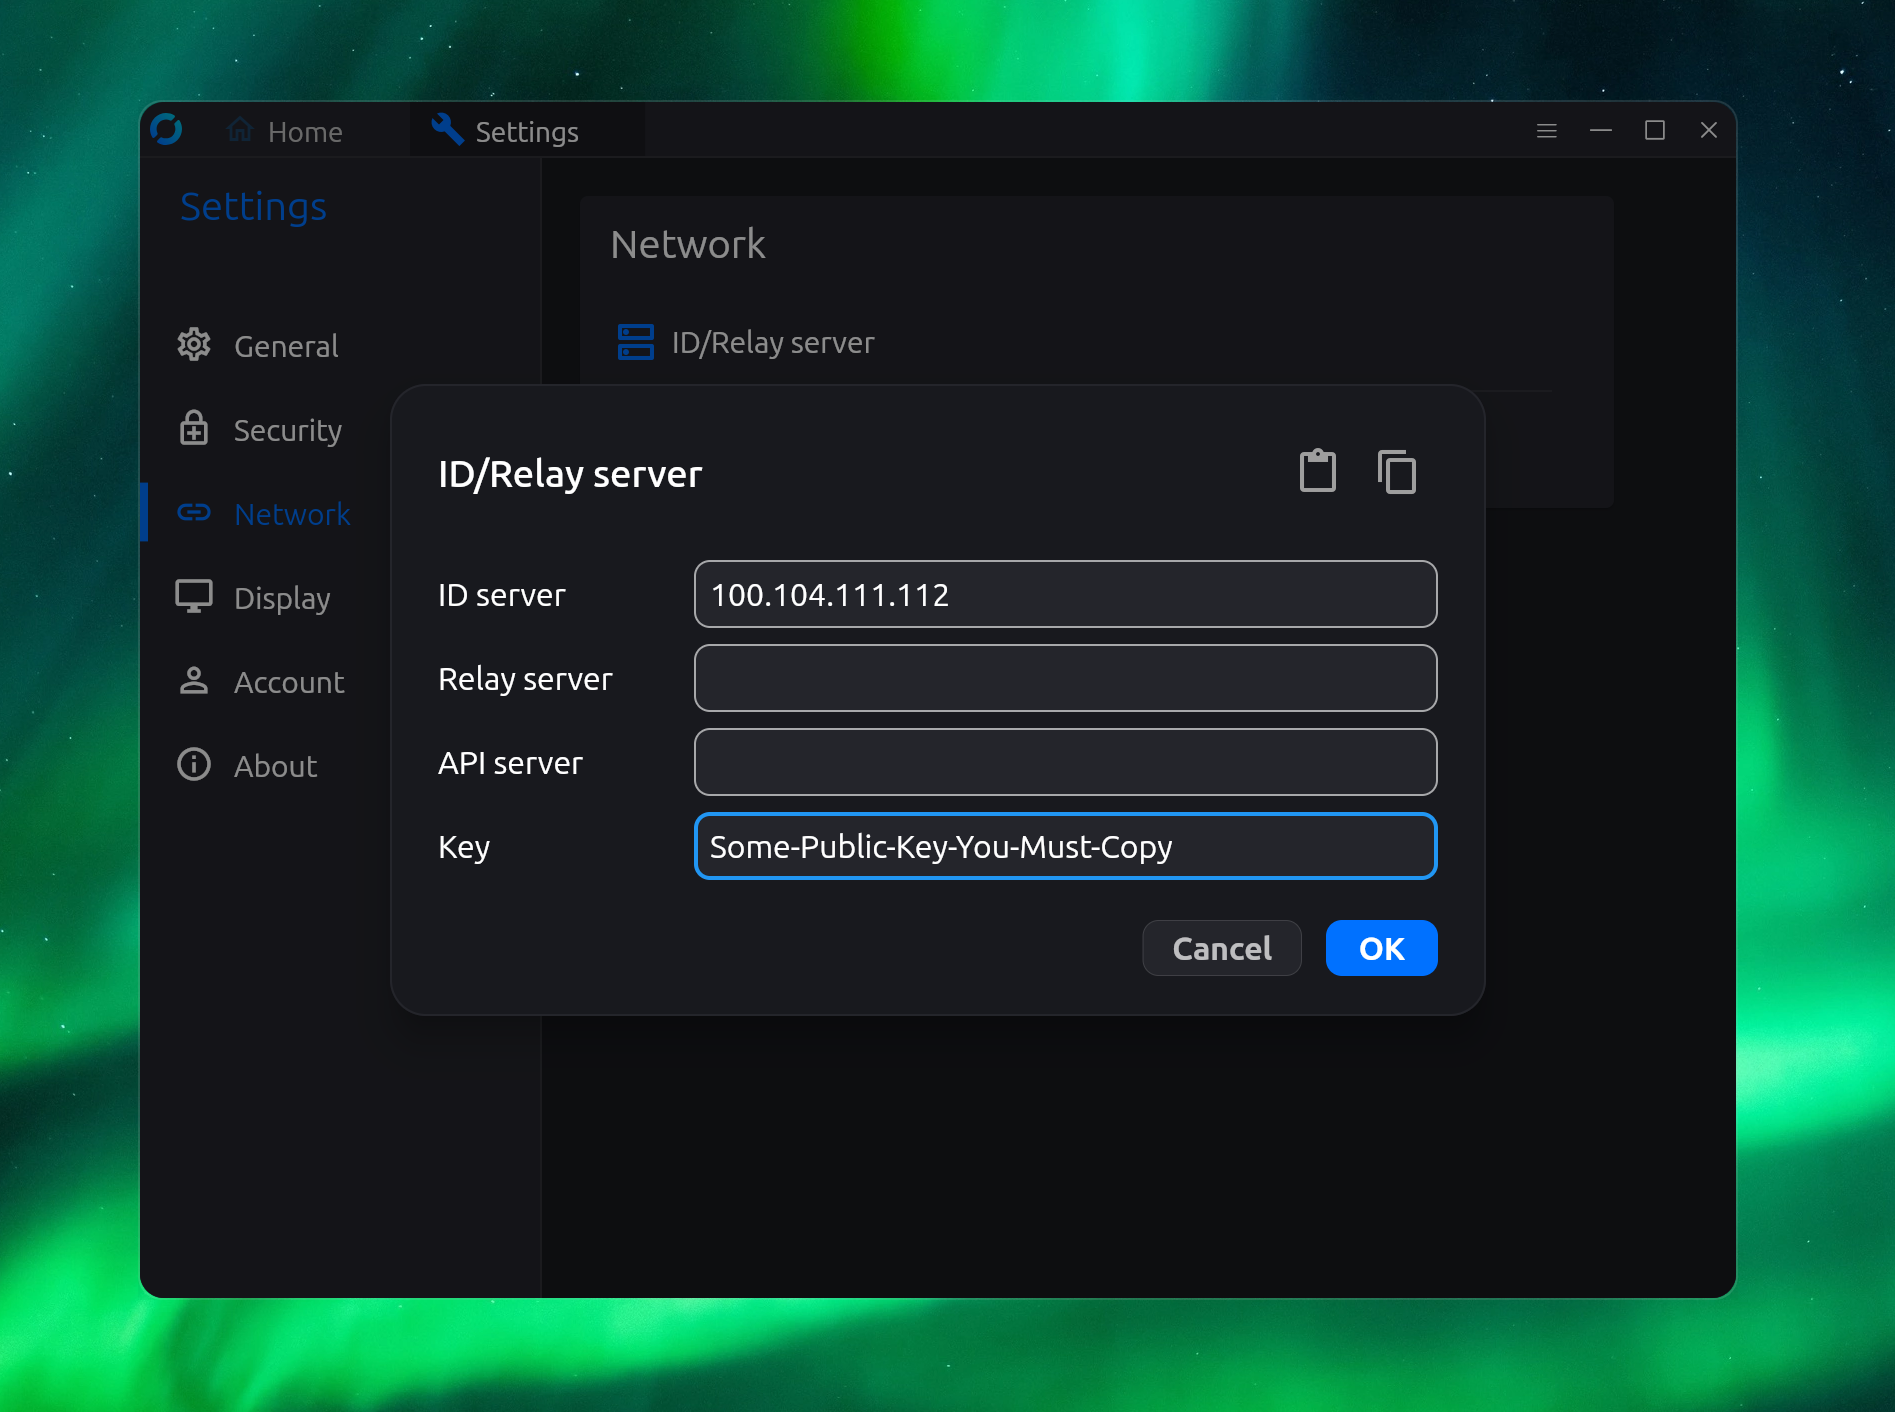This screenshot has height=1412, width=1895.
Task: Click the paste from clipboard icon
Action: pyautogui.click(x=1317, y=471)
